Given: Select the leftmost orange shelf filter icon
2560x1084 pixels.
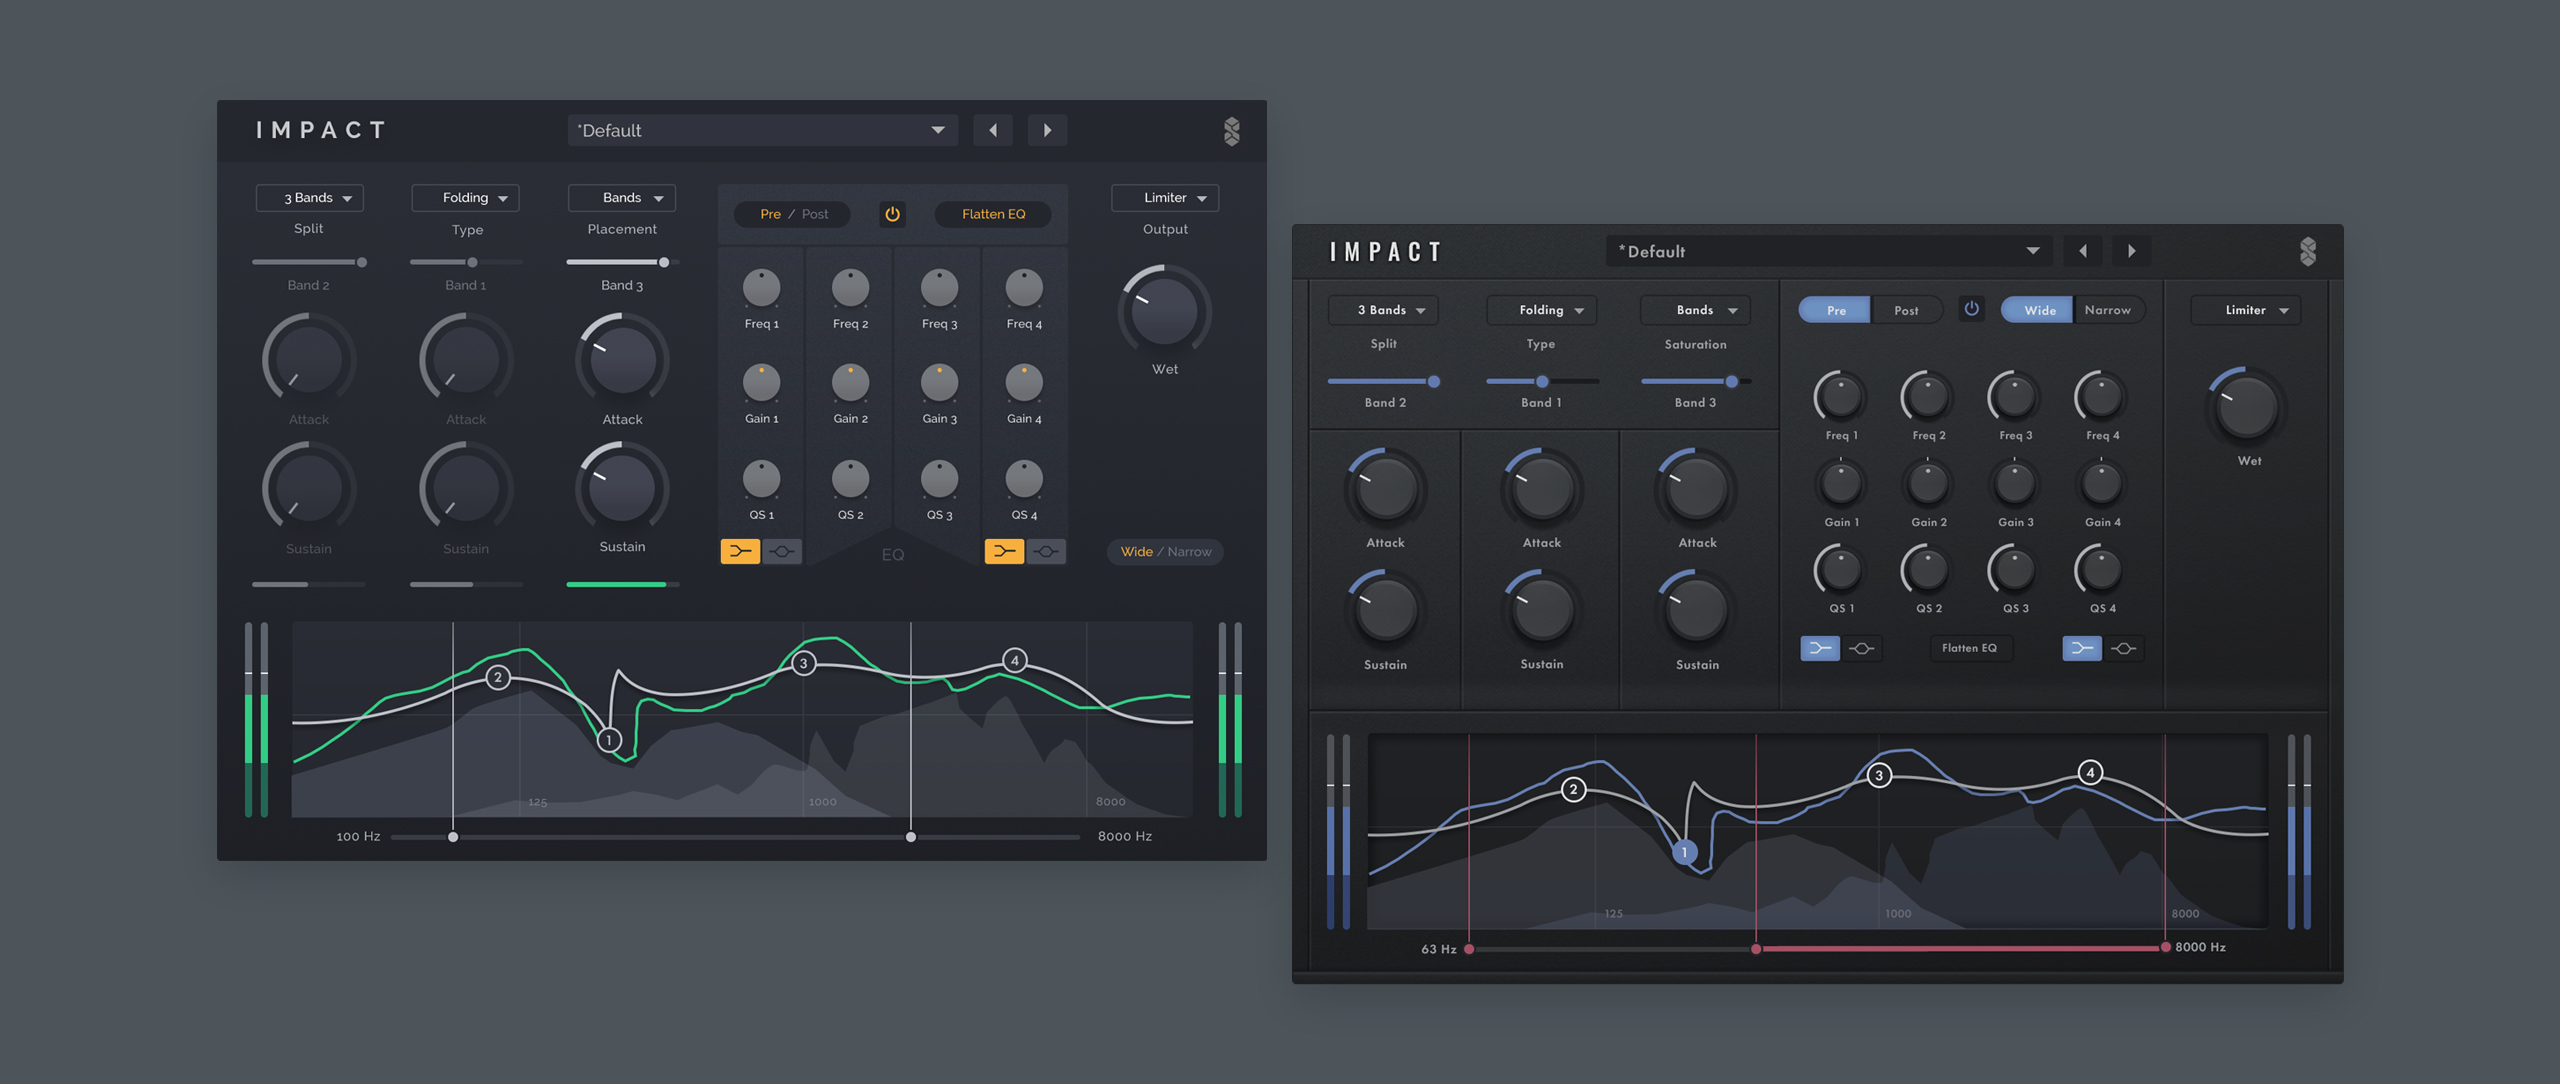Looking at the screenshot, I should click(x=740, y=551).
